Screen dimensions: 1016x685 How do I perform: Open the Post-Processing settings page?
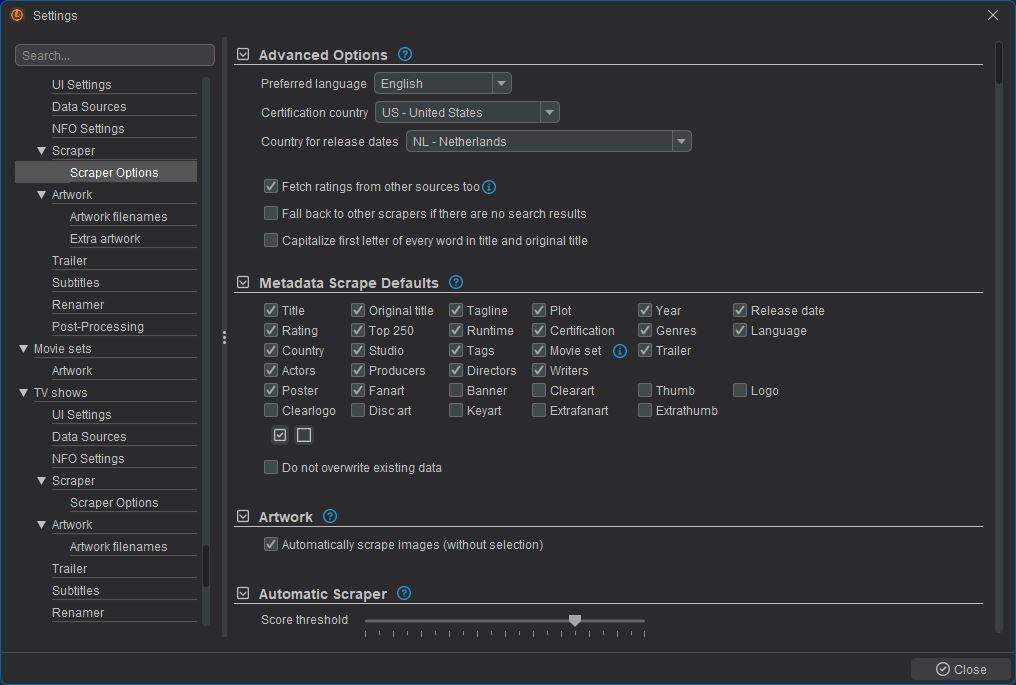(98, 327)
